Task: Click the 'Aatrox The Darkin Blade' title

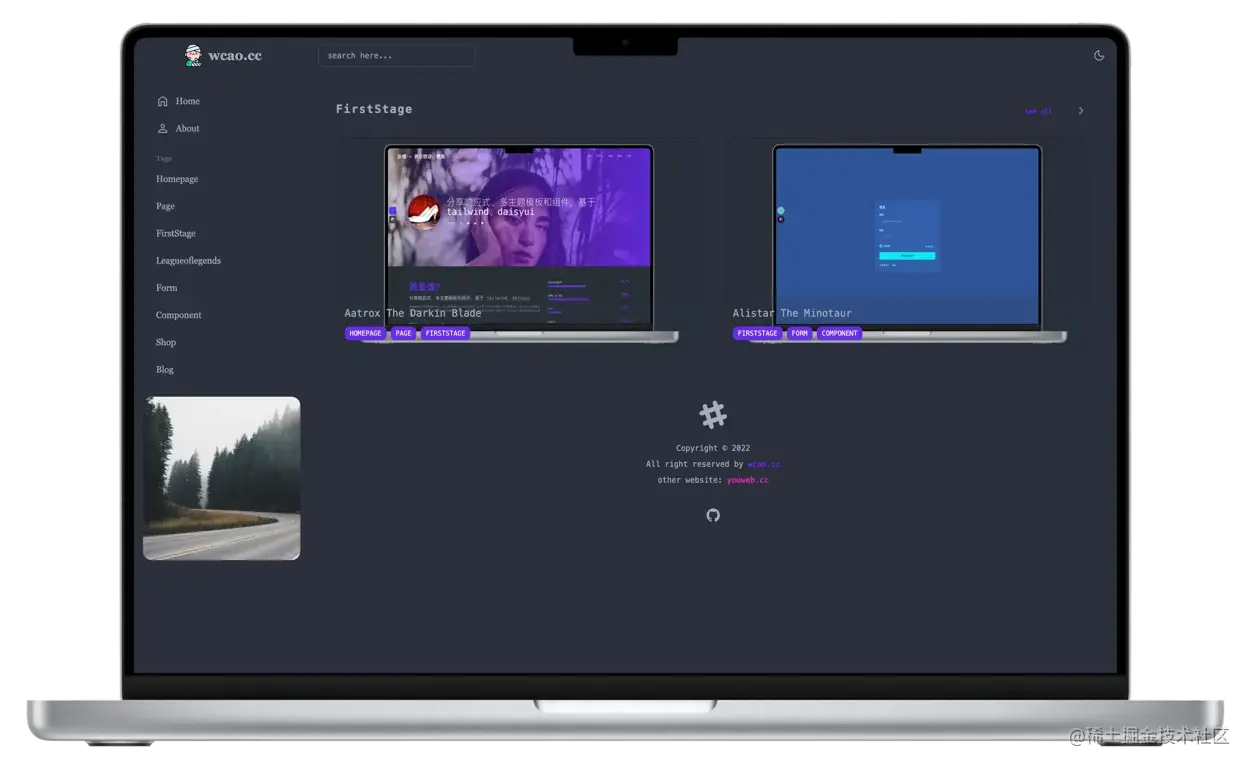Action: [x=413, y=313]
